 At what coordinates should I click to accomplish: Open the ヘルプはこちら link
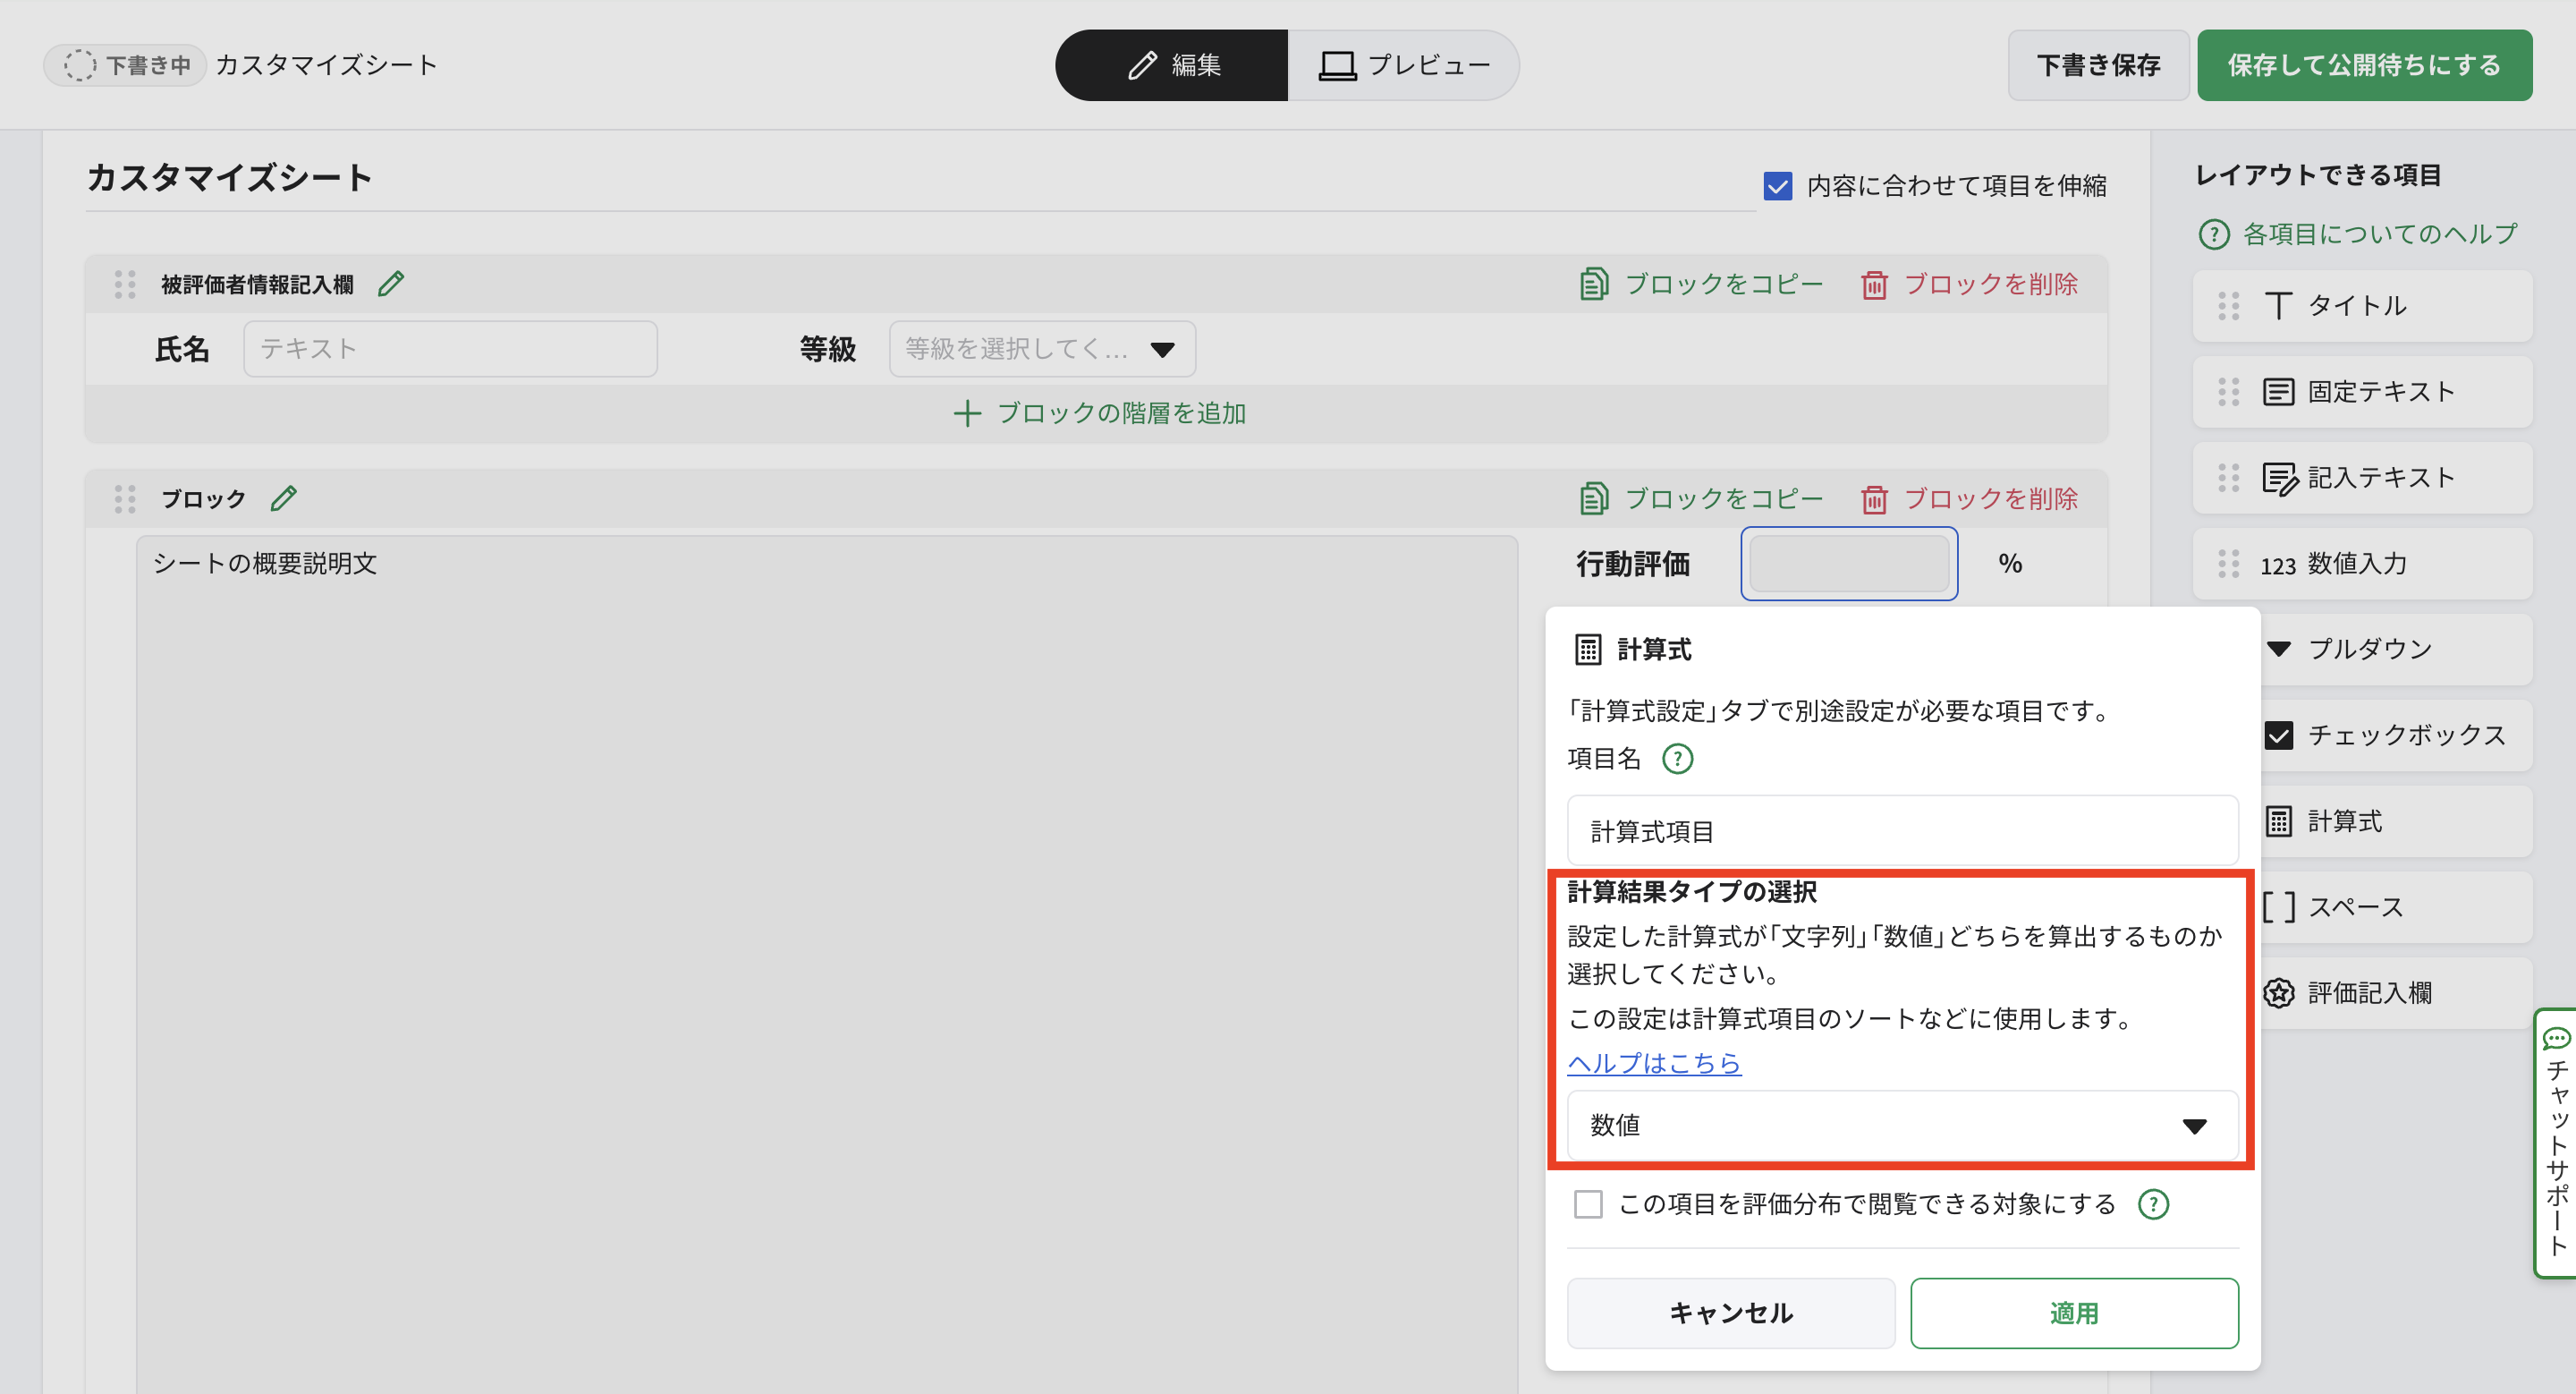tap(1653, 1063)
